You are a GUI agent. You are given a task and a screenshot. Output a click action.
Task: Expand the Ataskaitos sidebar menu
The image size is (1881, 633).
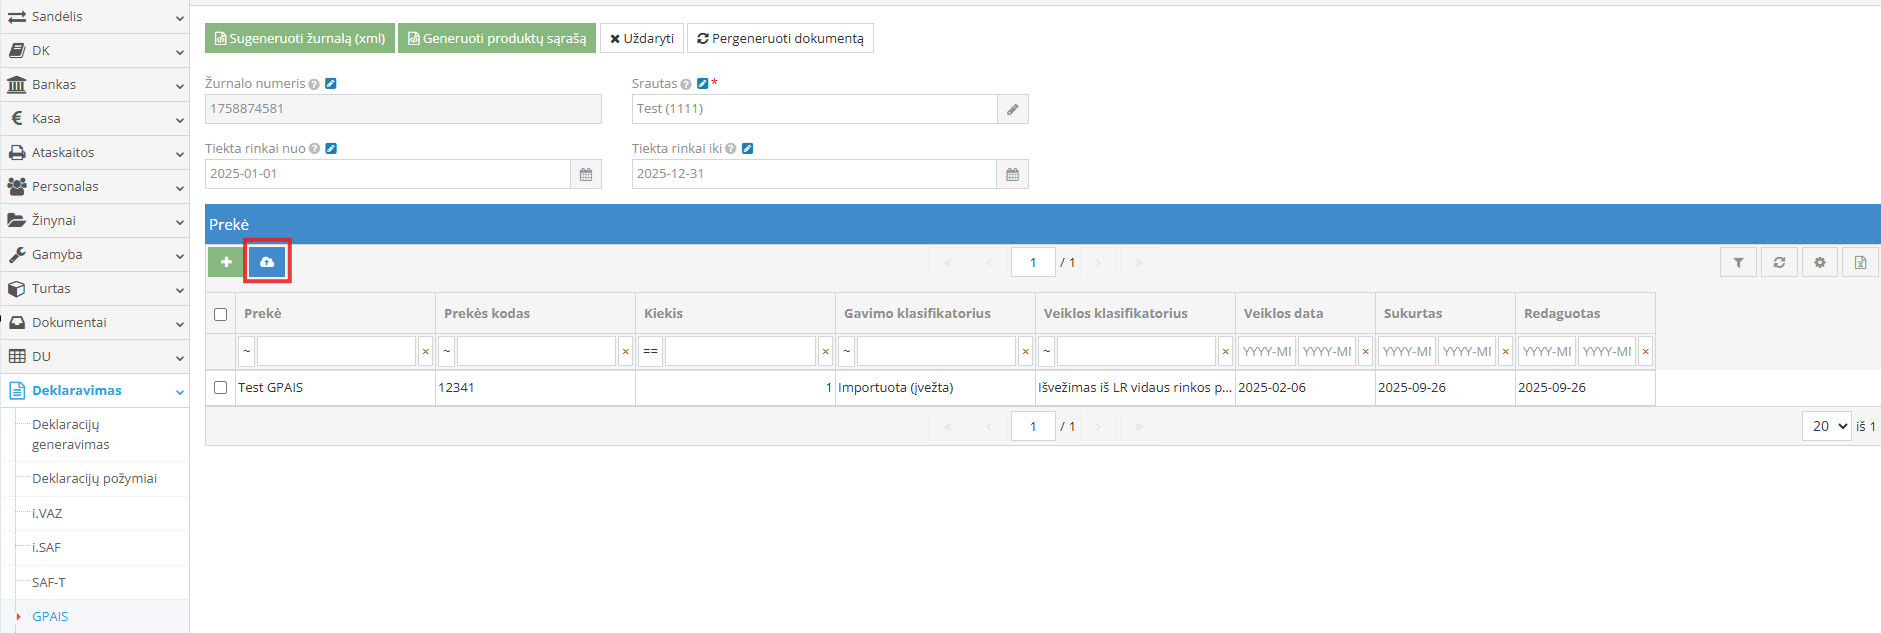coord(95,153)
